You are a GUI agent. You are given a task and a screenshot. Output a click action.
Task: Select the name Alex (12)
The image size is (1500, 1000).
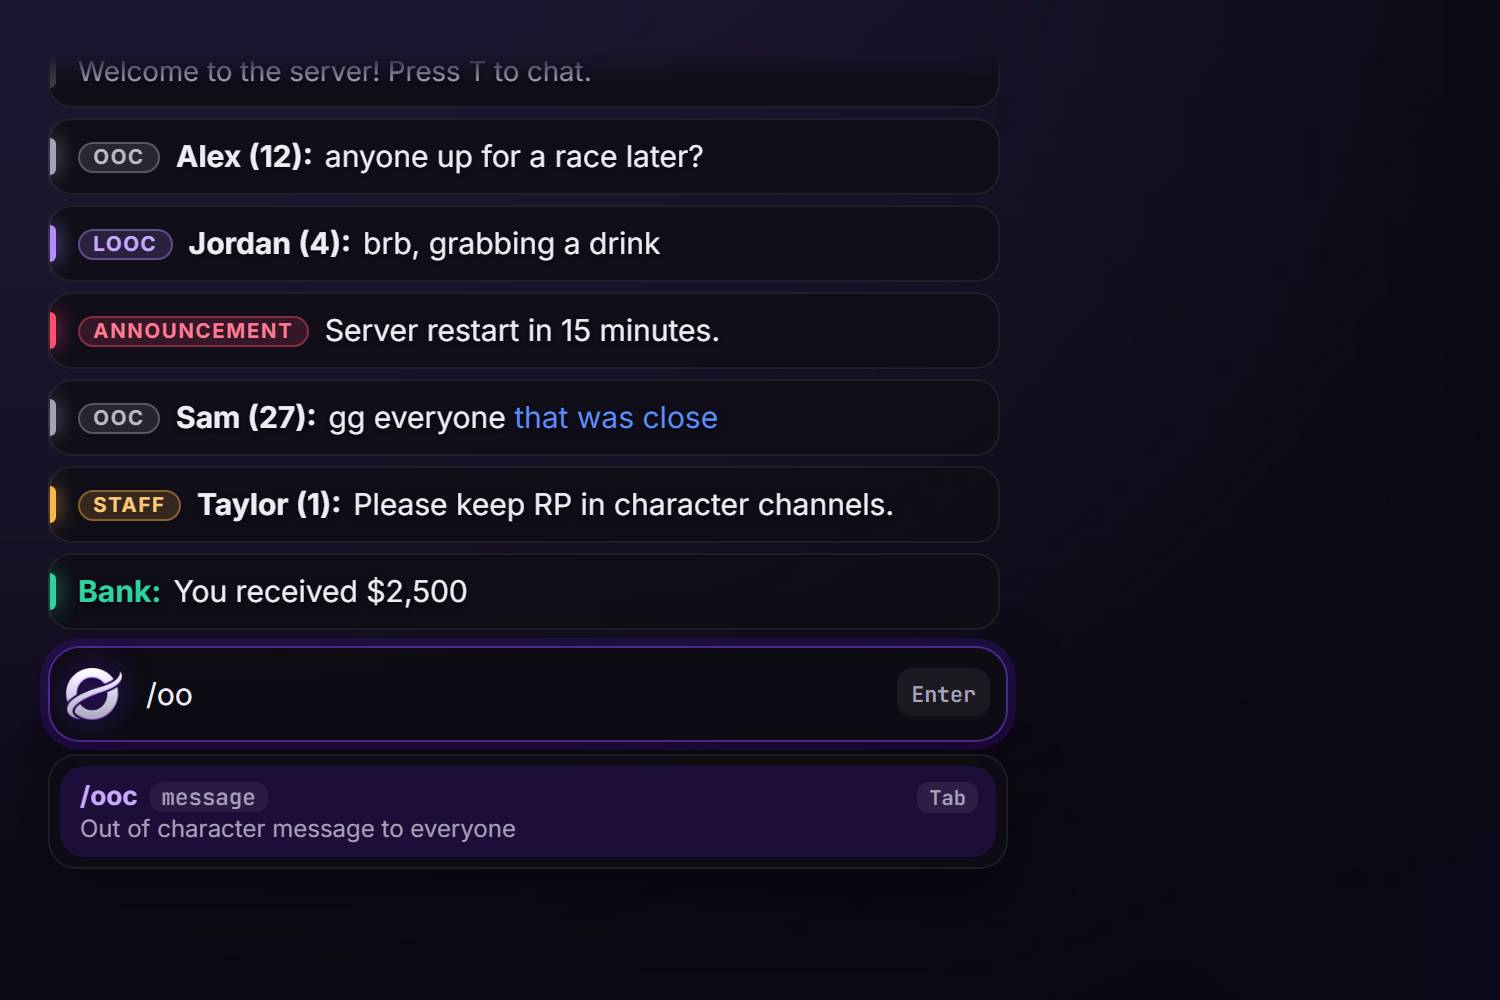tap(244, 157)
